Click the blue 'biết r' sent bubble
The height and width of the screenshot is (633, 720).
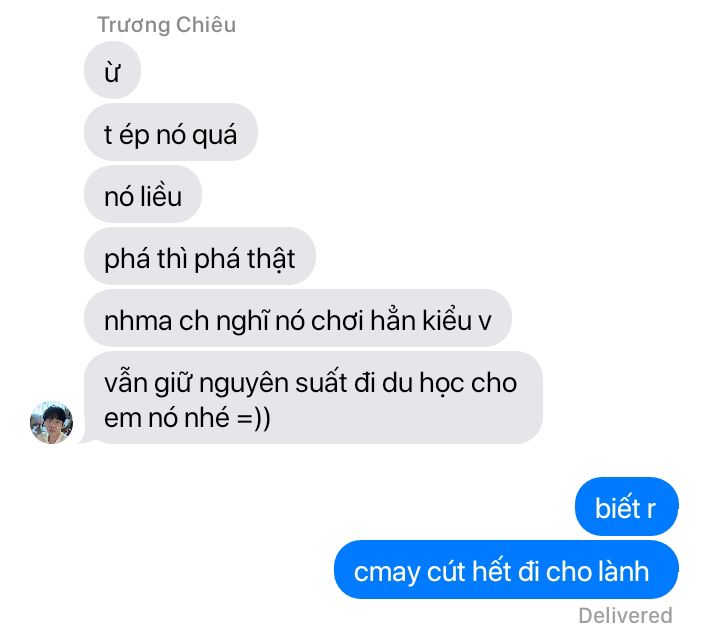[626, 506]
